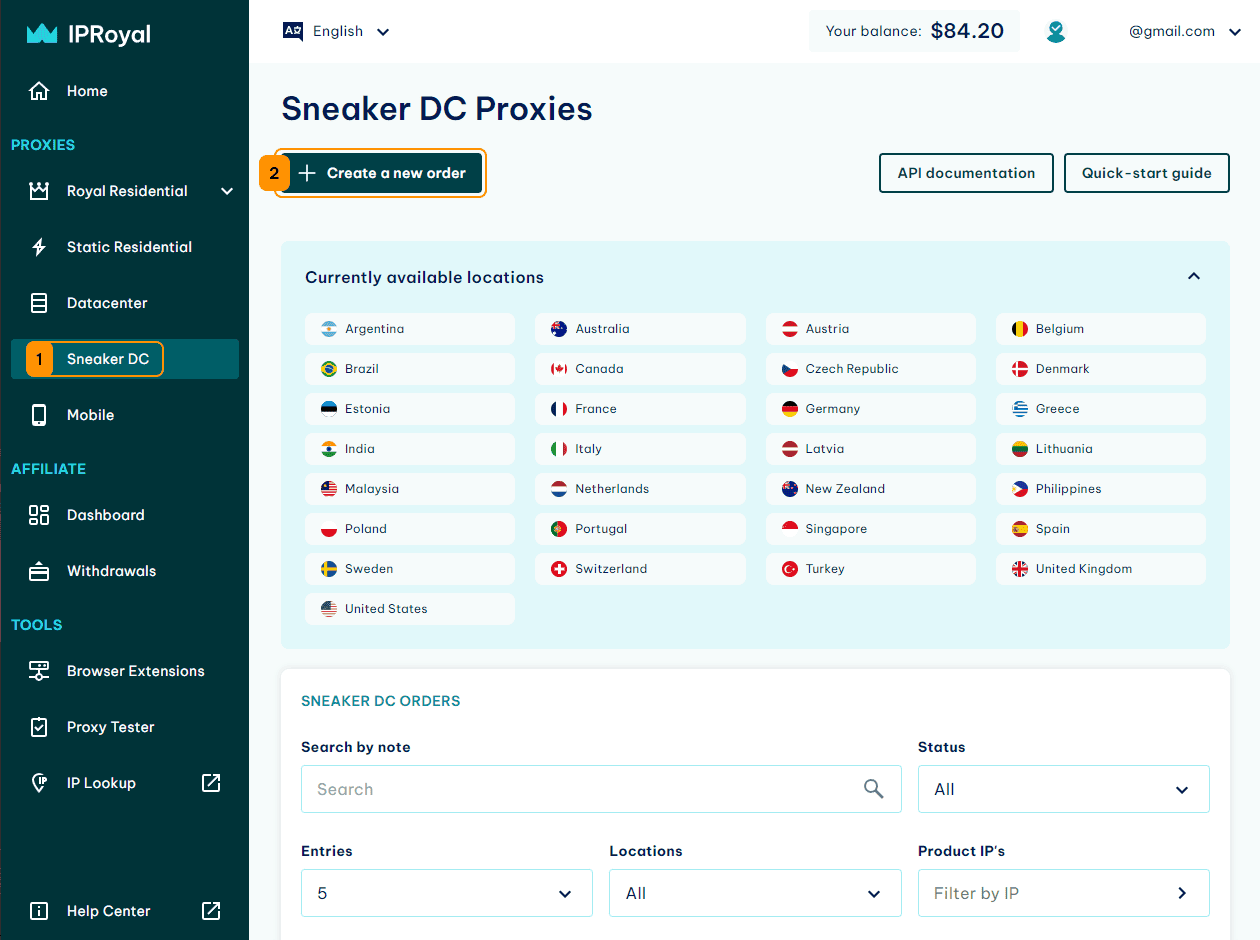Click the Search by note field
Screen dimensions: 1260x940
[x=601, y=789]
